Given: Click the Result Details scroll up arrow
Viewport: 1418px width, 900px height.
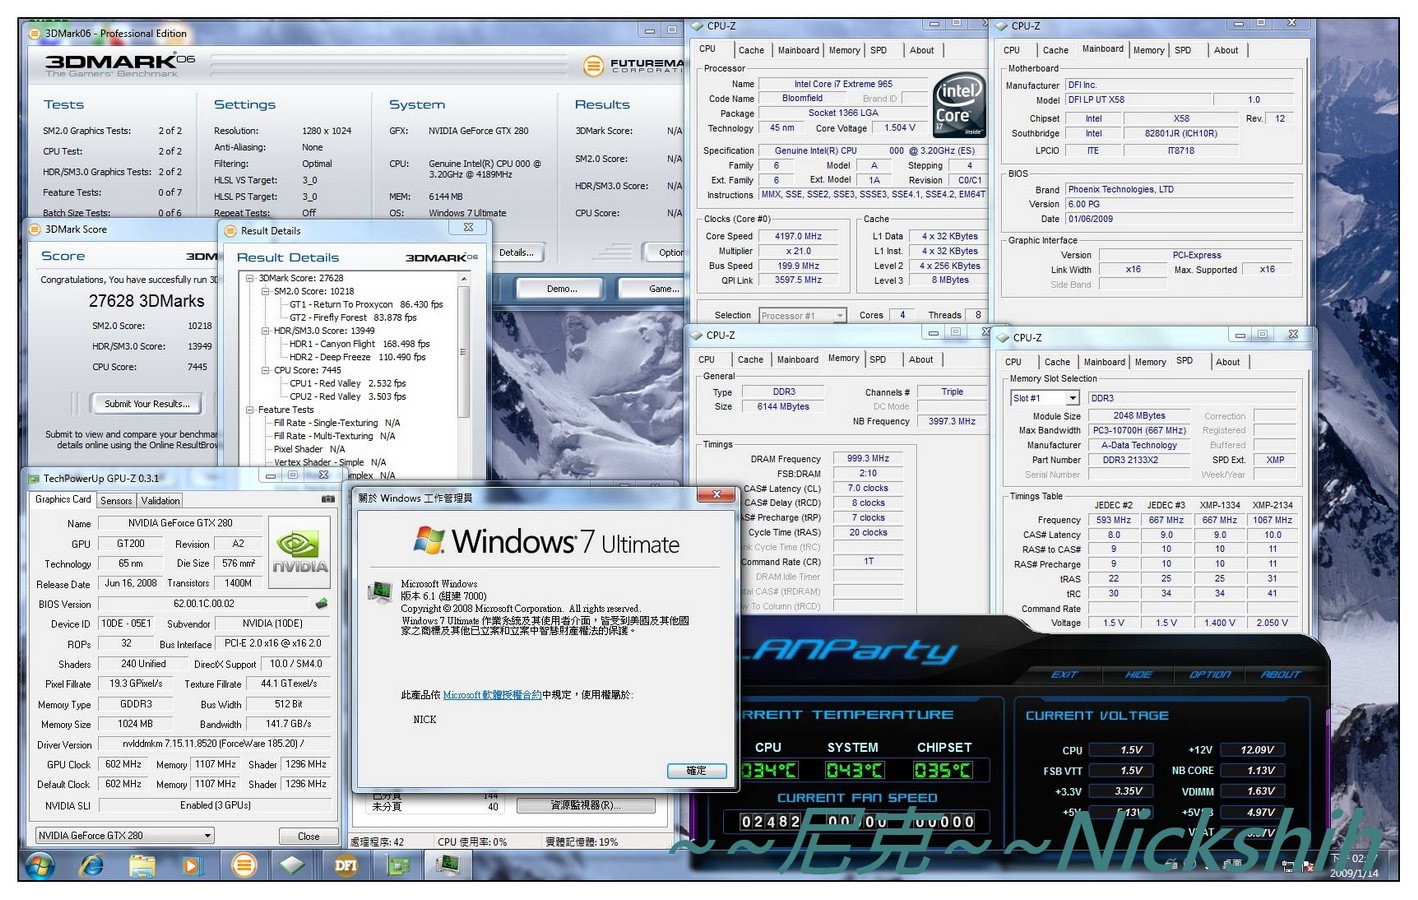Looking at the screenshot, I should [463, 278].
